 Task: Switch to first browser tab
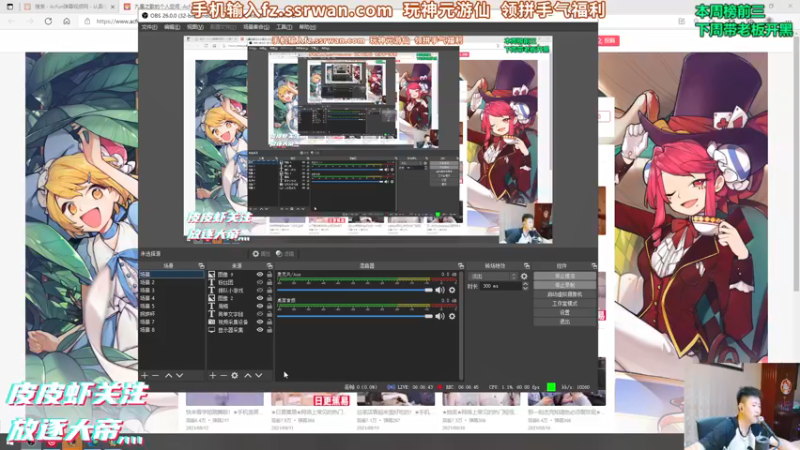point(66,7)
